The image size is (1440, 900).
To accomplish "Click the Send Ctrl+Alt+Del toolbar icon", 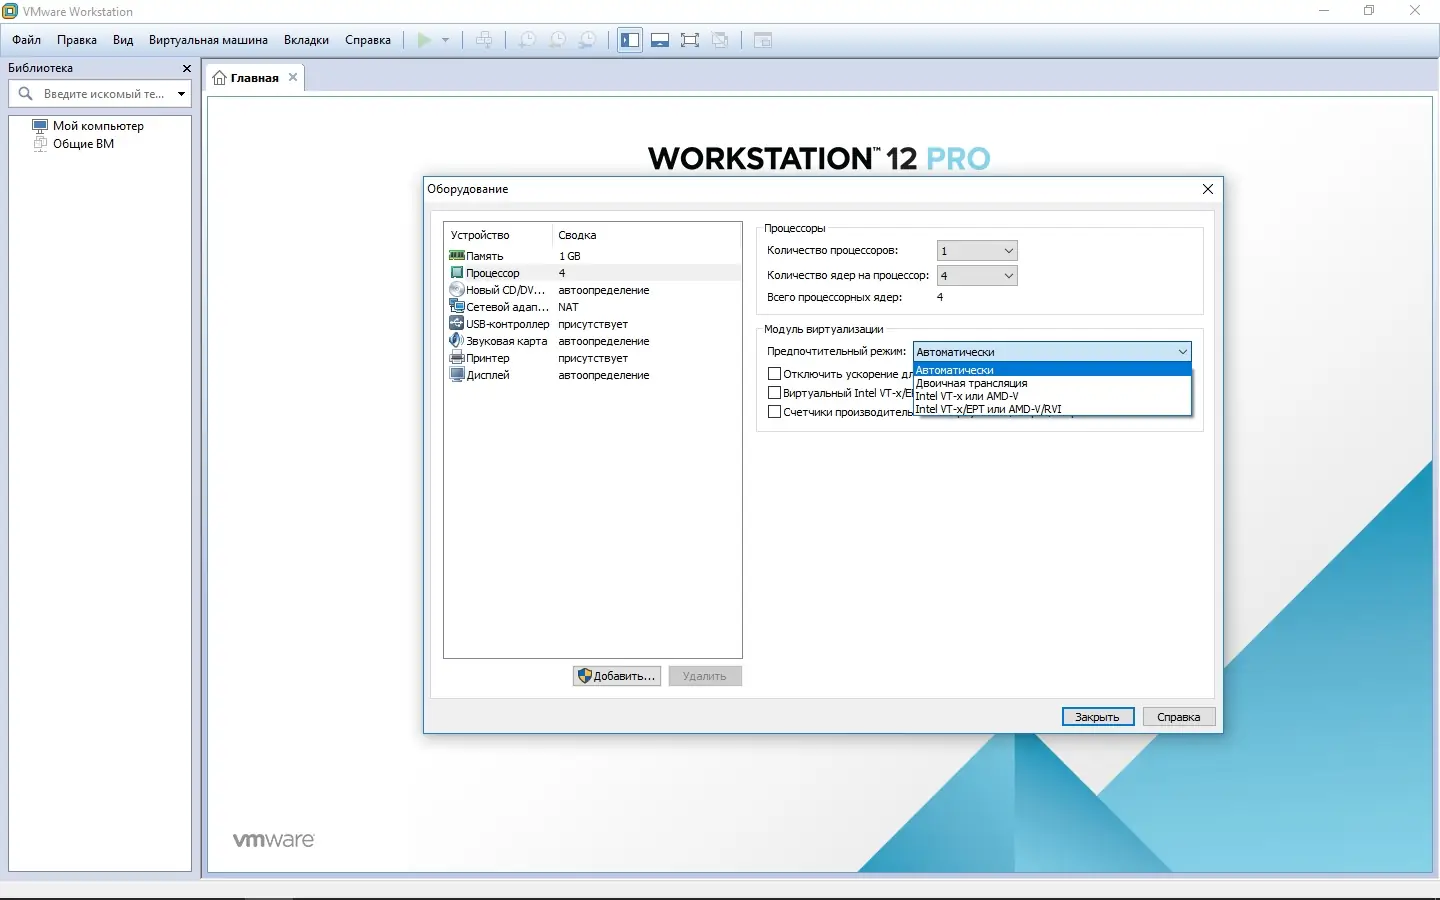I will [x=484, y=40].
